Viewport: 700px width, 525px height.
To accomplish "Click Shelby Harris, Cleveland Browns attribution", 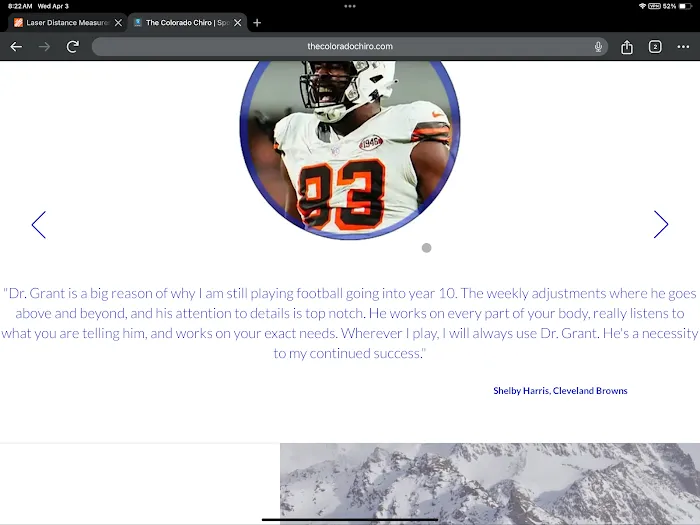I will [560, 391].
